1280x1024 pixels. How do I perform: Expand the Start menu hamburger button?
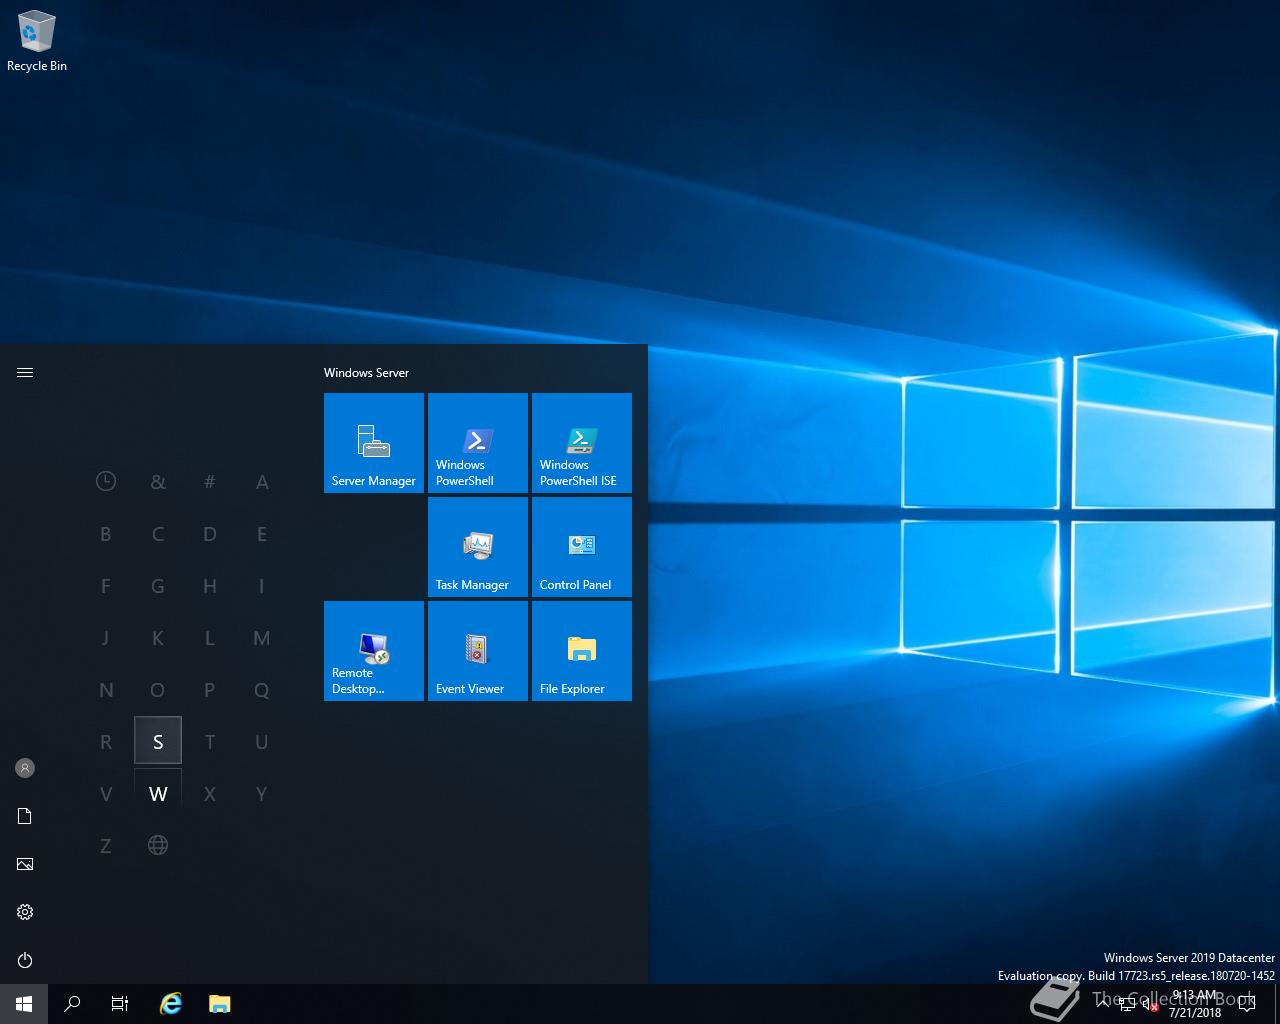pos(25,372)
